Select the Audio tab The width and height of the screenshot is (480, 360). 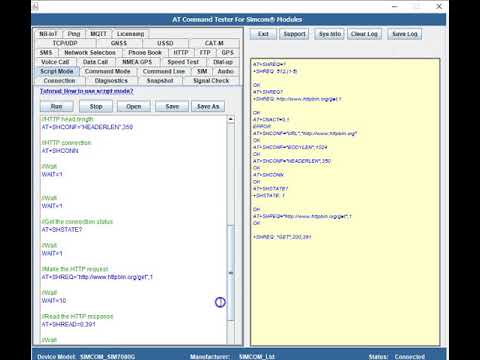(225, 71)
